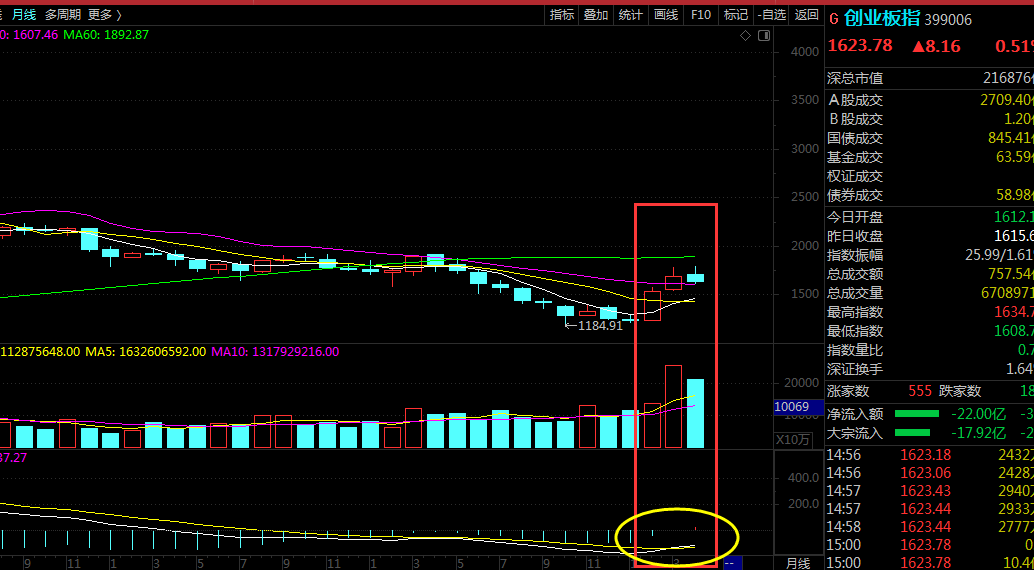Click the MA60: 1892.87 indicator label

click(106, 34)
